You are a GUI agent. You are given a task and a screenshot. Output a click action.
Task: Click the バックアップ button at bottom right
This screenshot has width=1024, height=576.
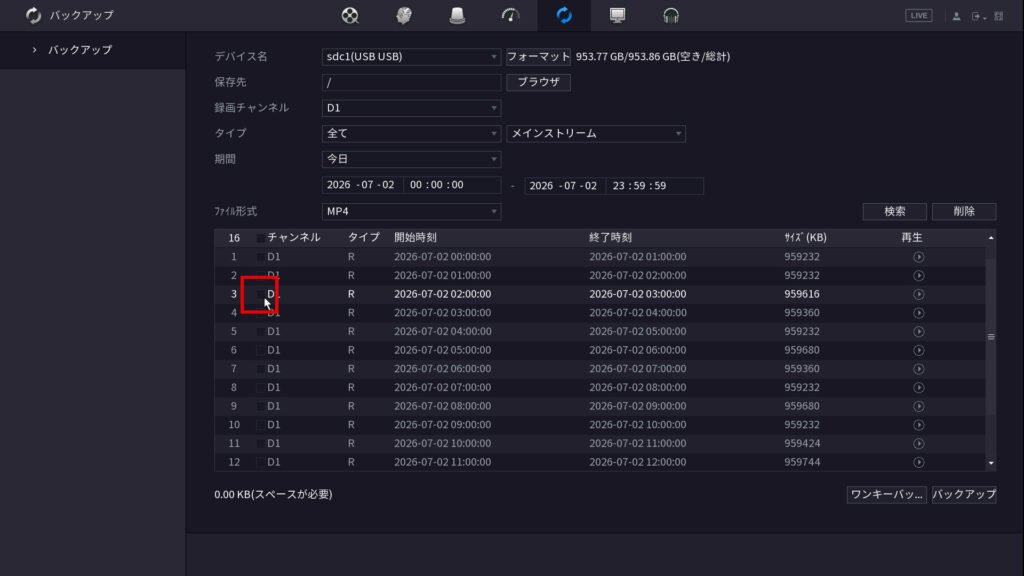pos(964,494)
